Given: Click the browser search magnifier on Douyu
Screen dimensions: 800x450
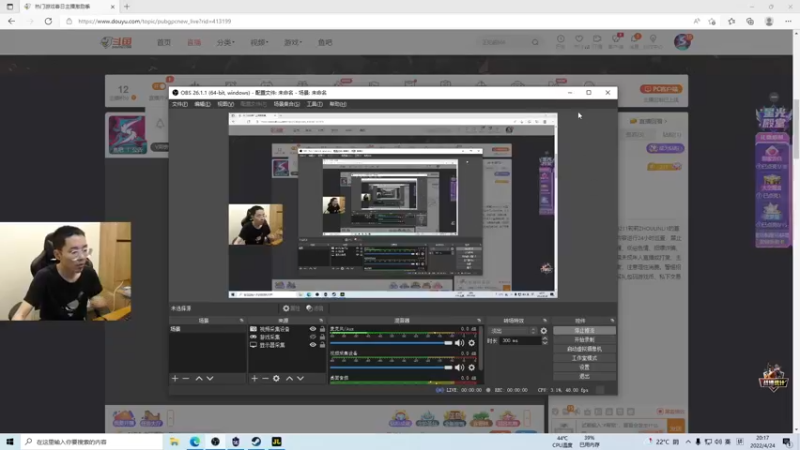Looking at the screenshot, I should point(535,42).
